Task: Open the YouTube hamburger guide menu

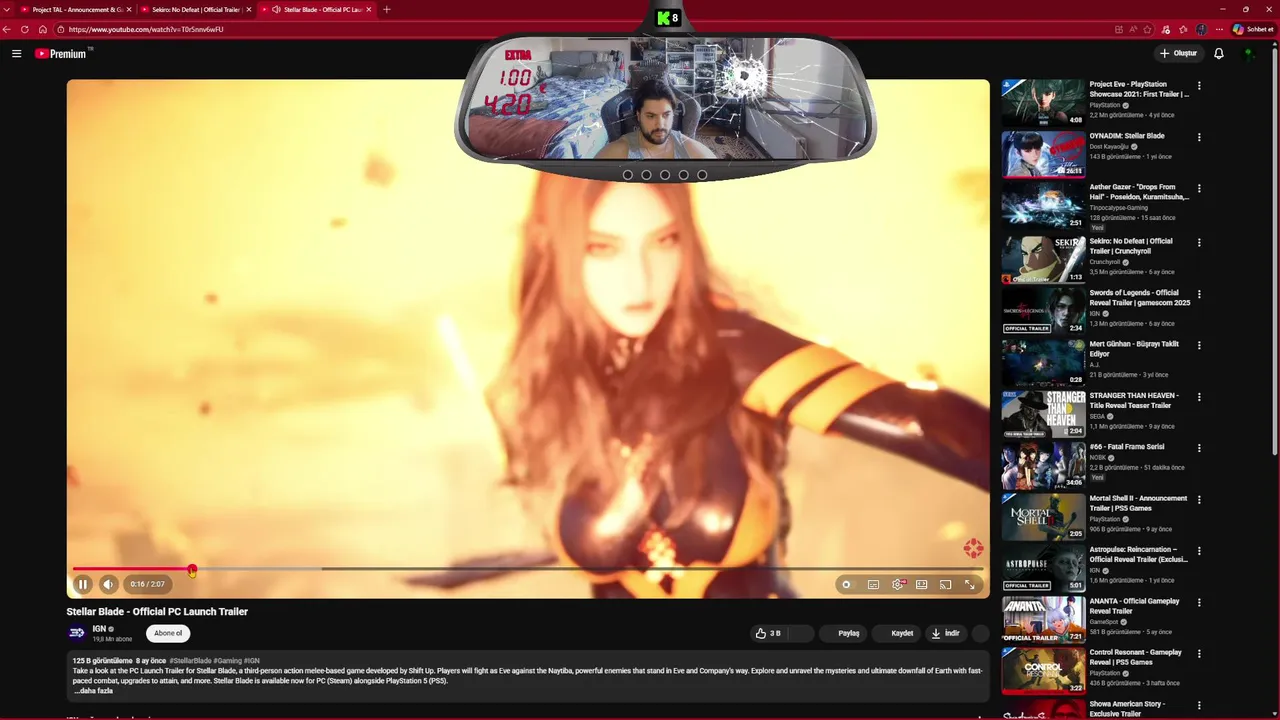Action: click(17, 53)
